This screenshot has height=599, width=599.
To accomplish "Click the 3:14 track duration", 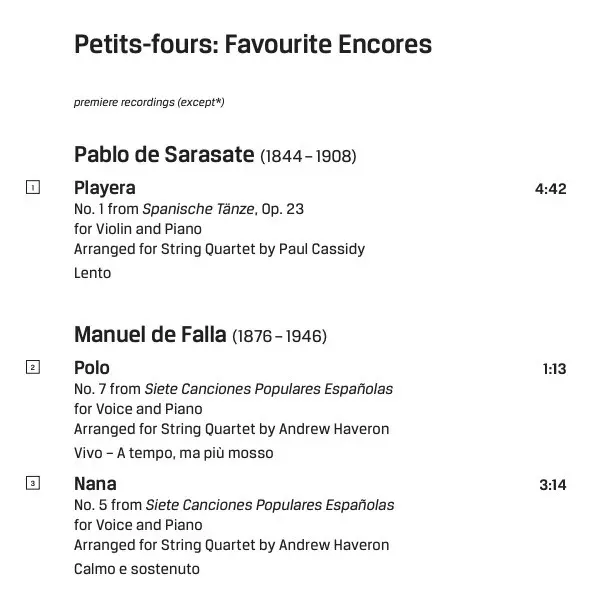I will pos(553,485).
